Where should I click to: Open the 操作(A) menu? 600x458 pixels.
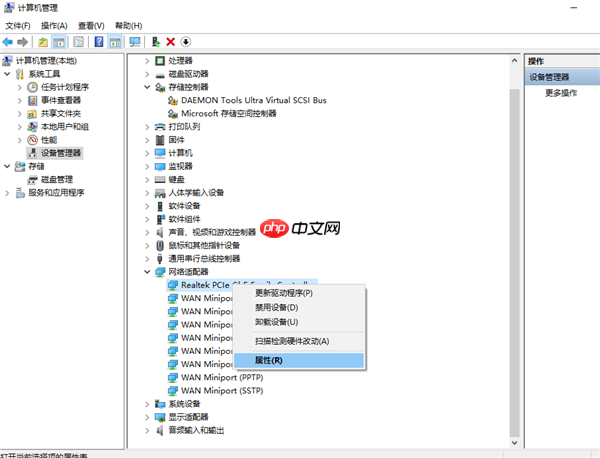(54, 26)
